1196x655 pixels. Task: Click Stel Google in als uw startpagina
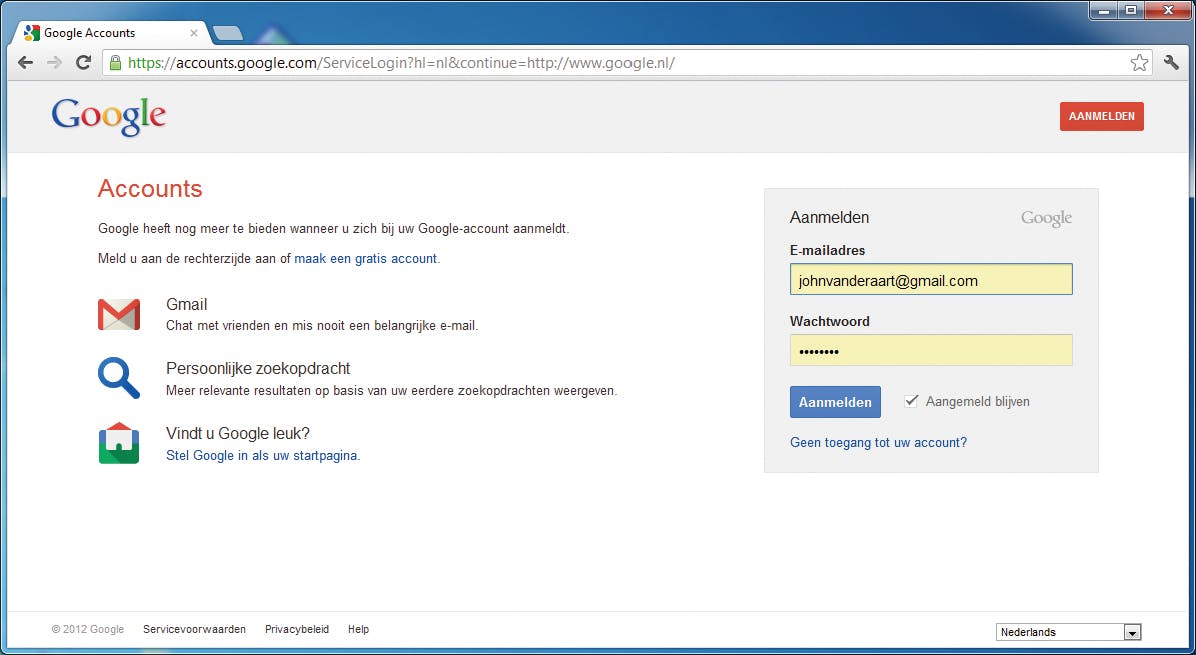pos(262,455)
